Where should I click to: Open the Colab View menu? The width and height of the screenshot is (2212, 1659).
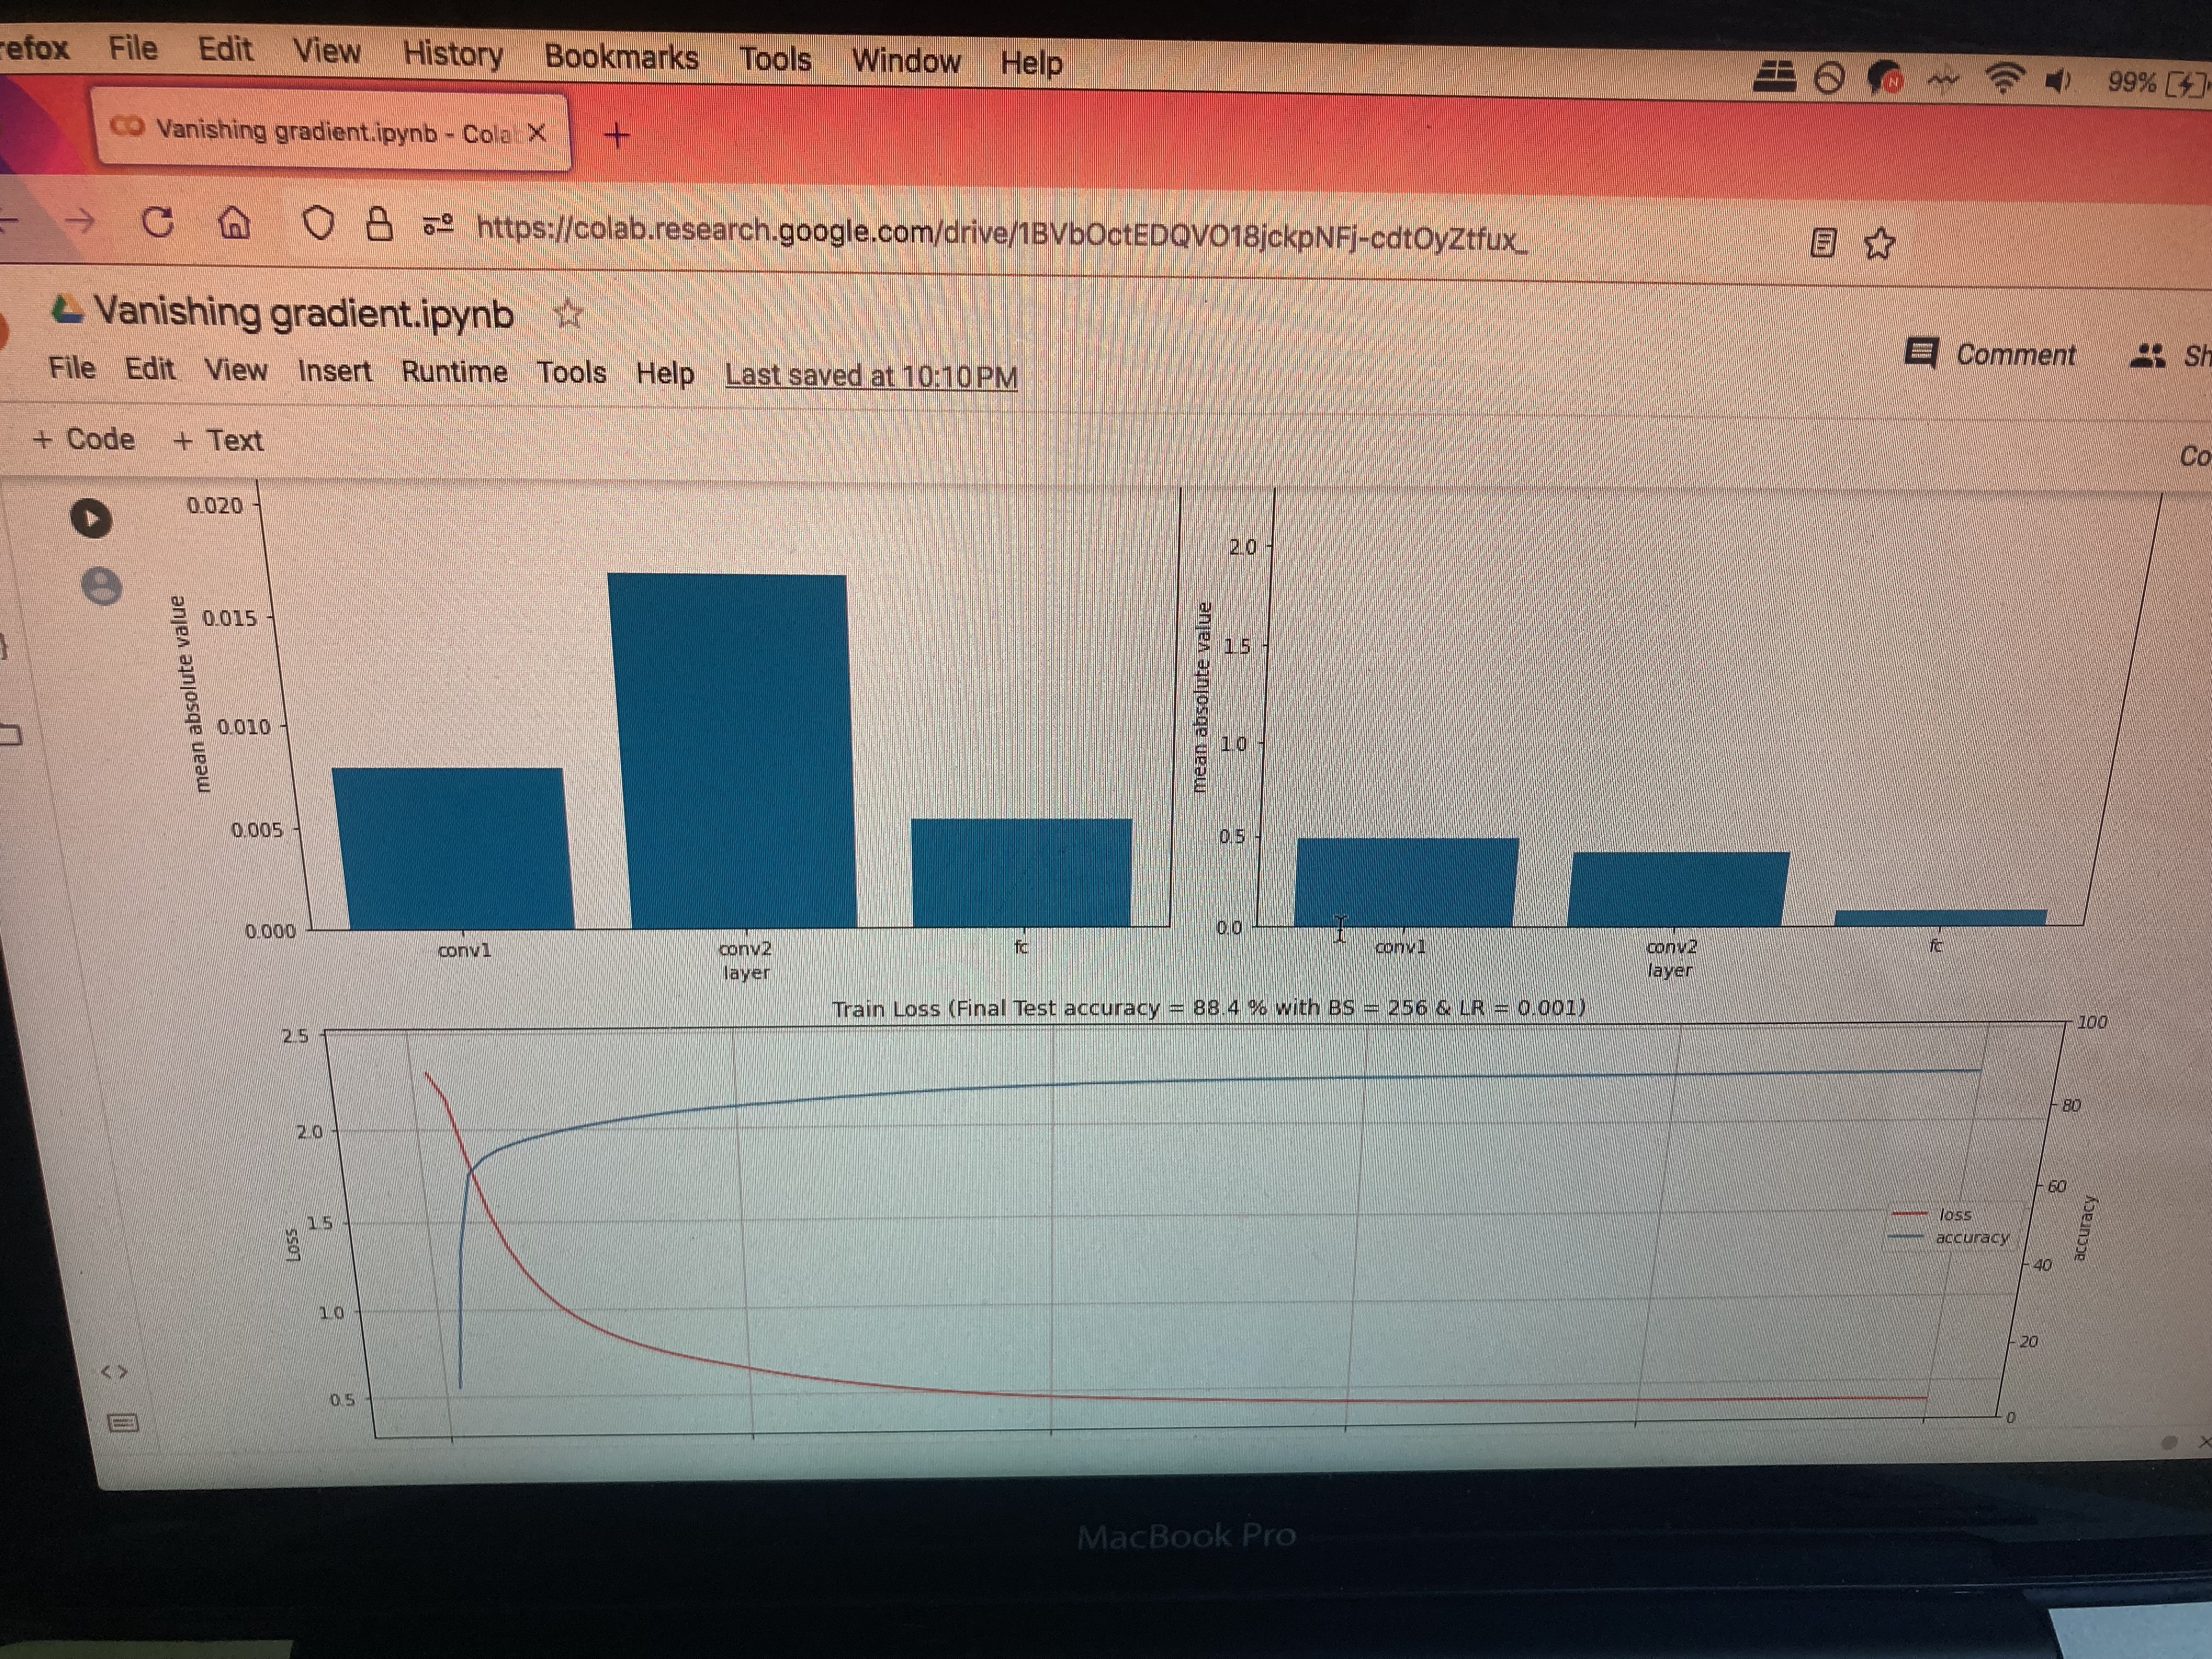pos(236,370)
